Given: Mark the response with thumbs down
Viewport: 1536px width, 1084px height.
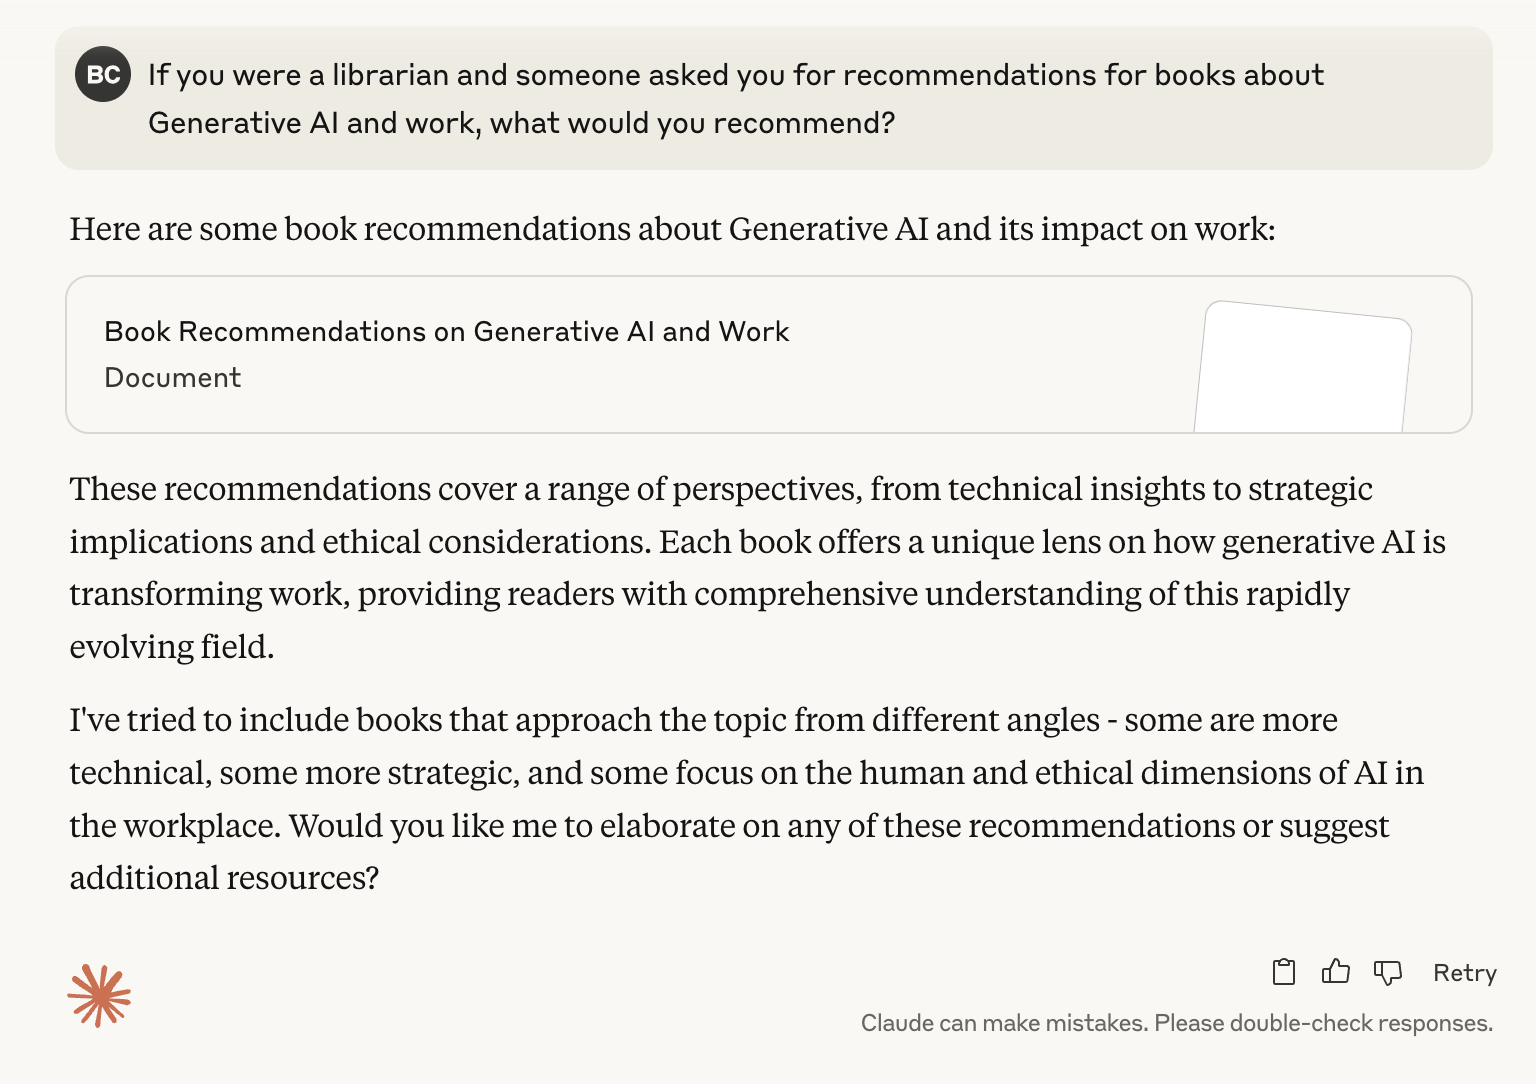Looking at the screenshot, I should pos(1388,972).
